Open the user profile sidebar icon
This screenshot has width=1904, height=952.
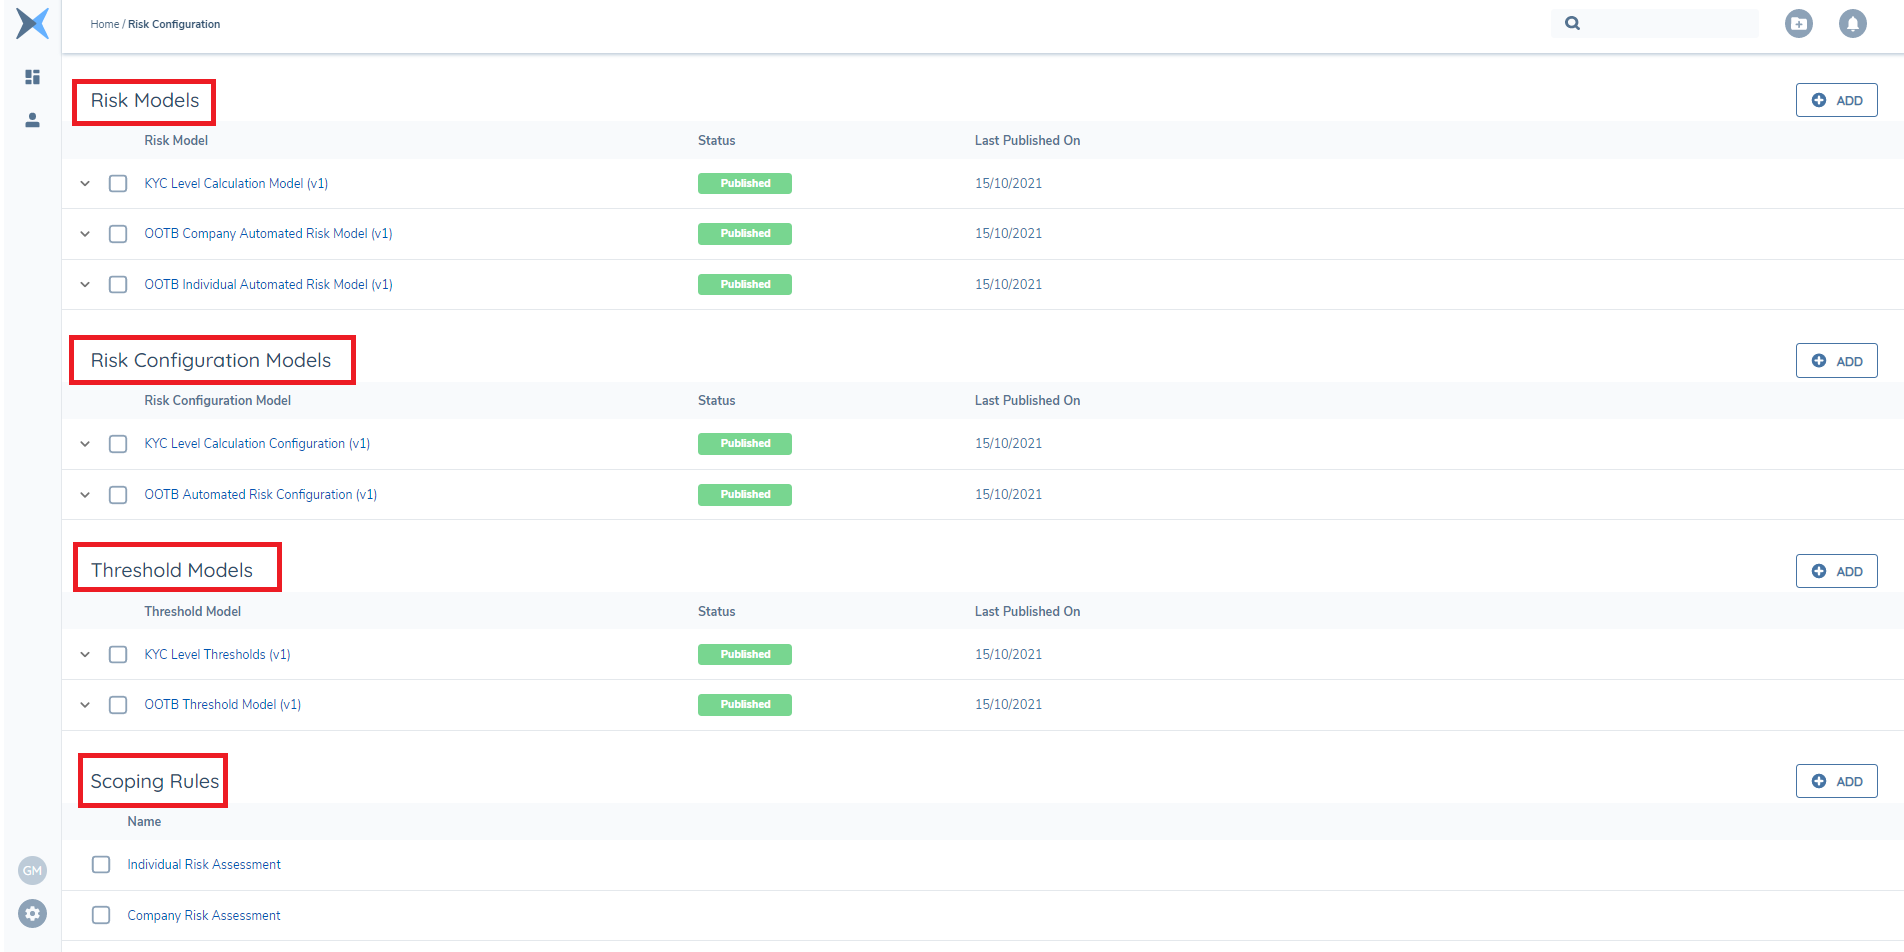[32, 120]
